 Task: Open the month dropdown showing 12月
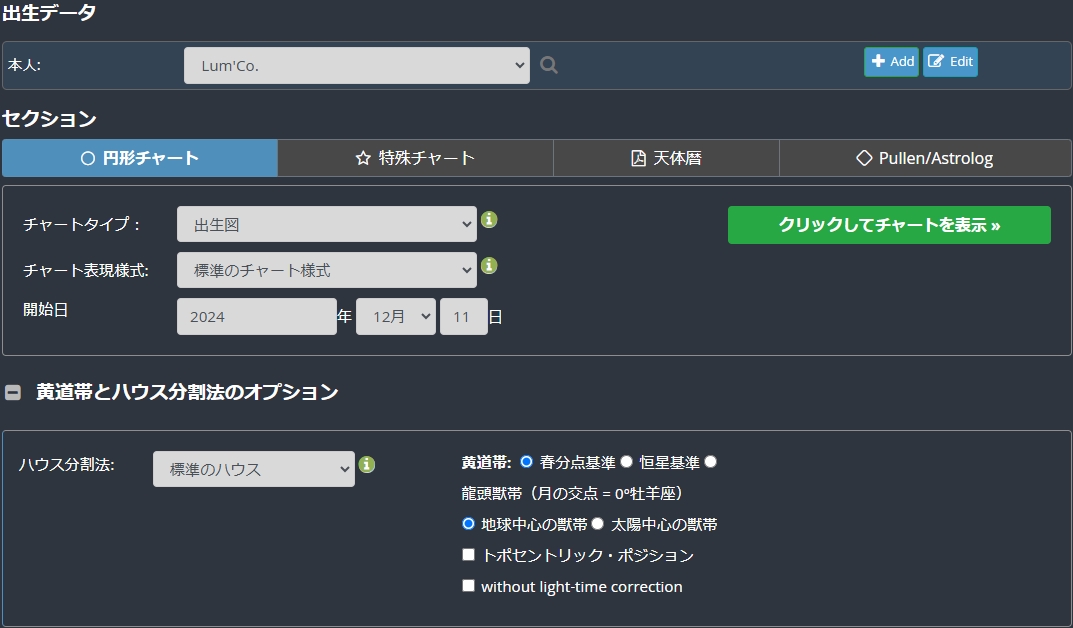pos(396,317)
